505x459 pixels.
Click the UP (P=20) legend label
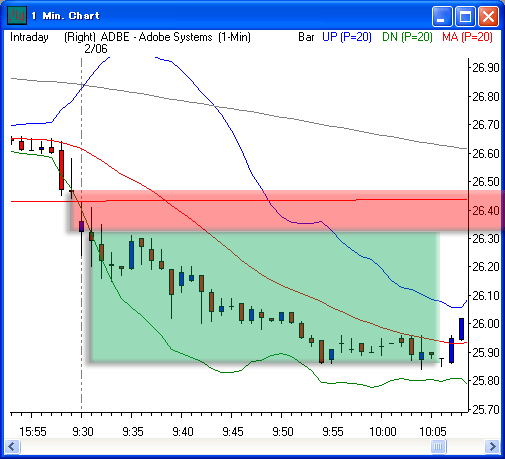click(347, 37)
